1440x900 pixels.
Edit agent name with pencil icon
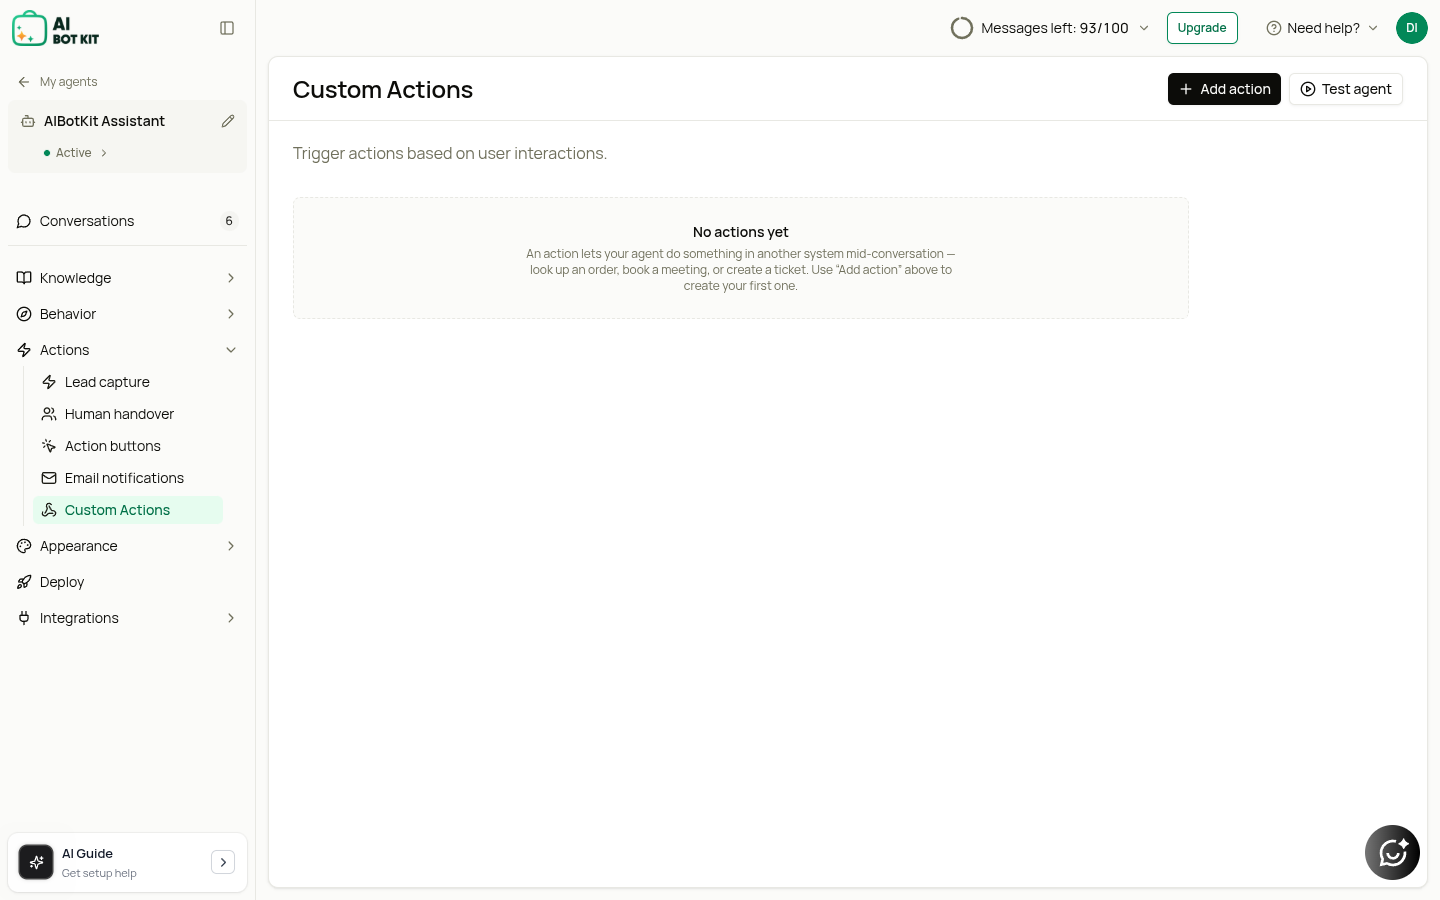[x=228, y=121]
